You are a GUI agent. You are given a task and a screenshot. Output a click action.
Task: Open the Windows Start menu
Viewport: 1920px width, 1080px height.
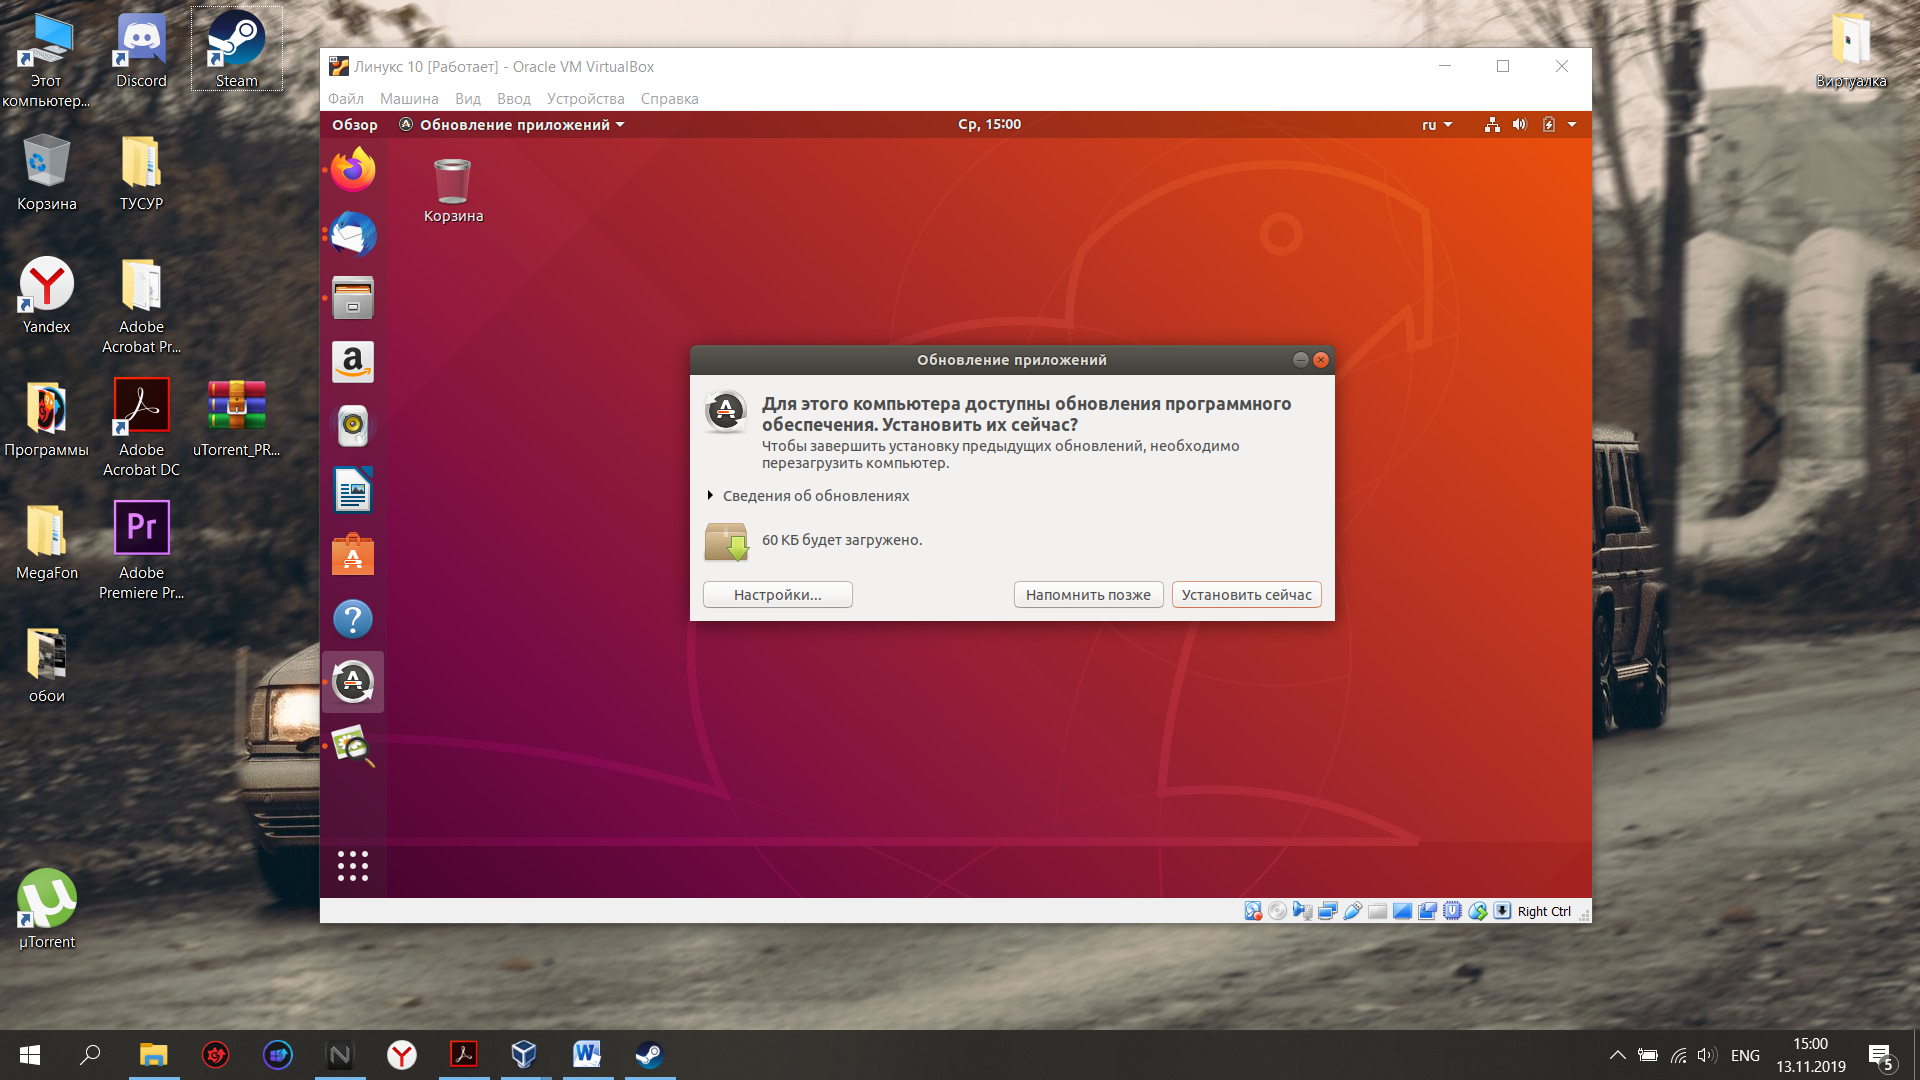pyautogui.click(x=30, y=1055)
